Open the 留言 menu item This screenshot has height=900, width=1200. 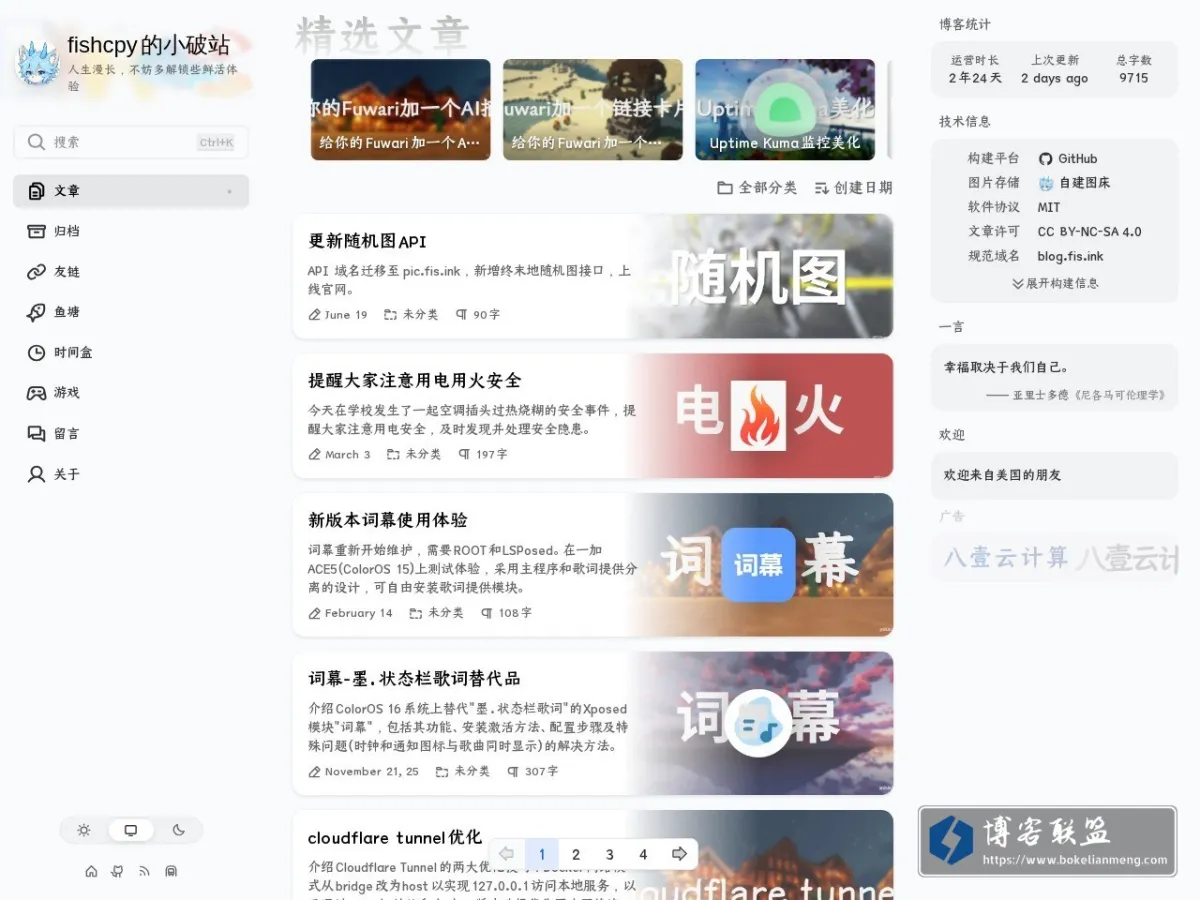[x=131, y=434]
